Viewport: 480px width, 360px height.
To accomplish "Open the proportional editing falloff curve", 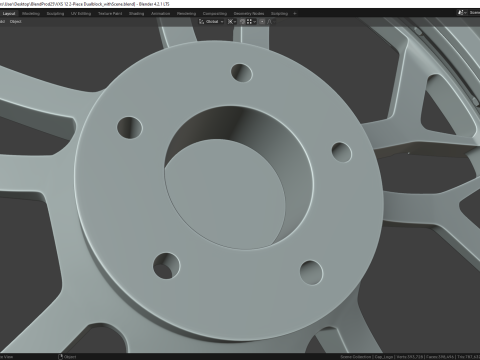I will 270,22.
